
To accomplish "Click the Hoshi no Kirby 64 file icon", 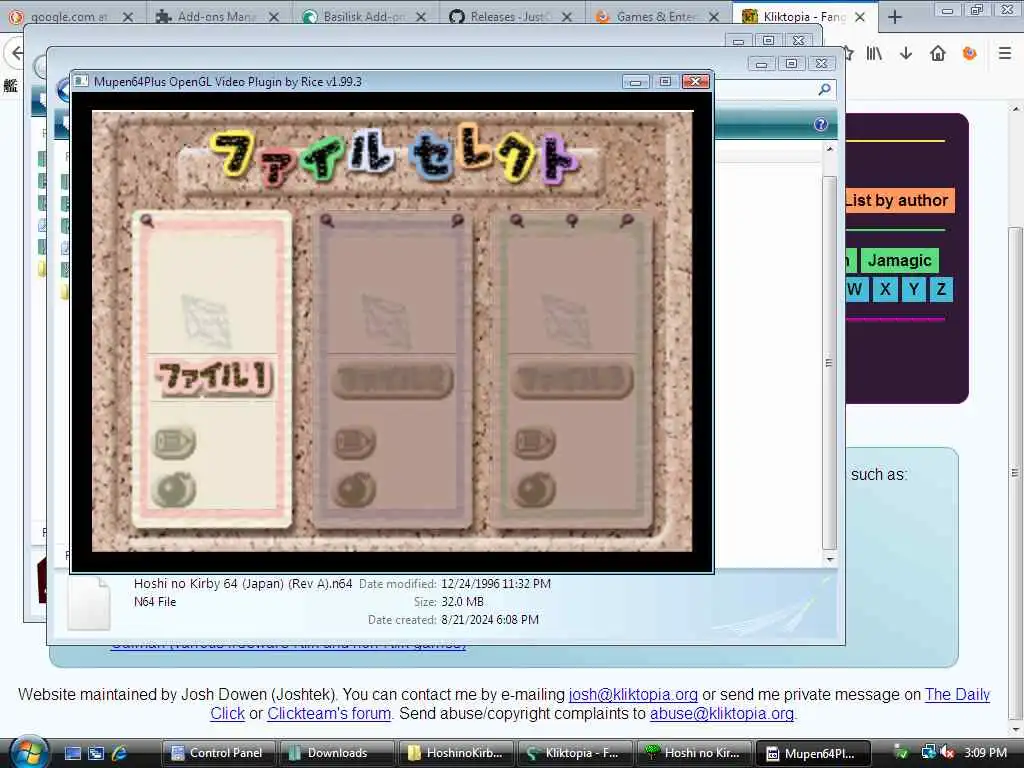I will coord(89,604).
